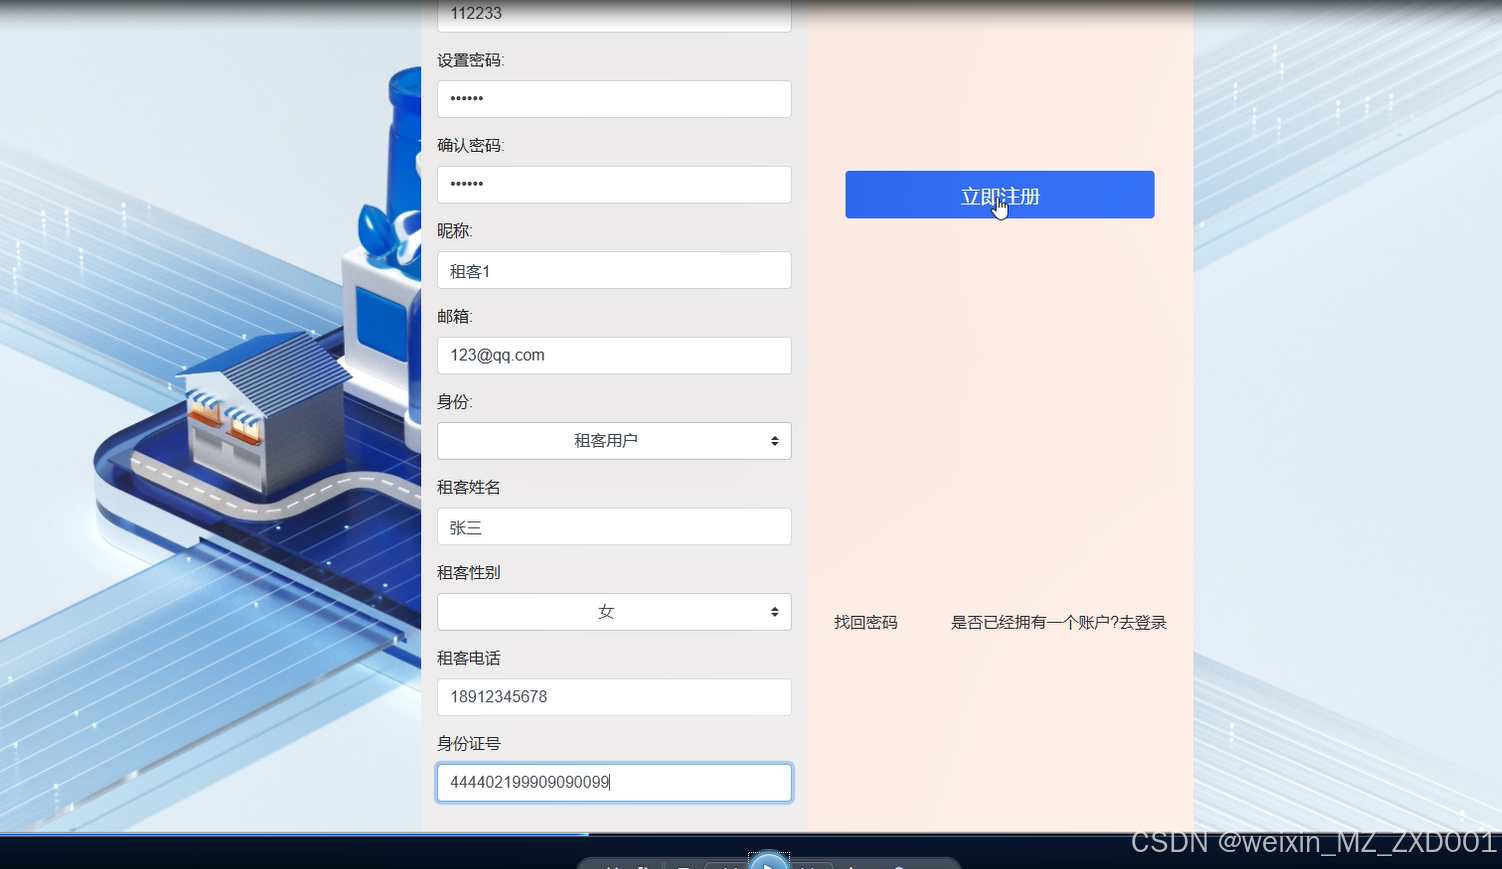Focus the 租客电话 field with 18912345678
The height and width of the screenshot is (869, 1502).
point(614,697)
